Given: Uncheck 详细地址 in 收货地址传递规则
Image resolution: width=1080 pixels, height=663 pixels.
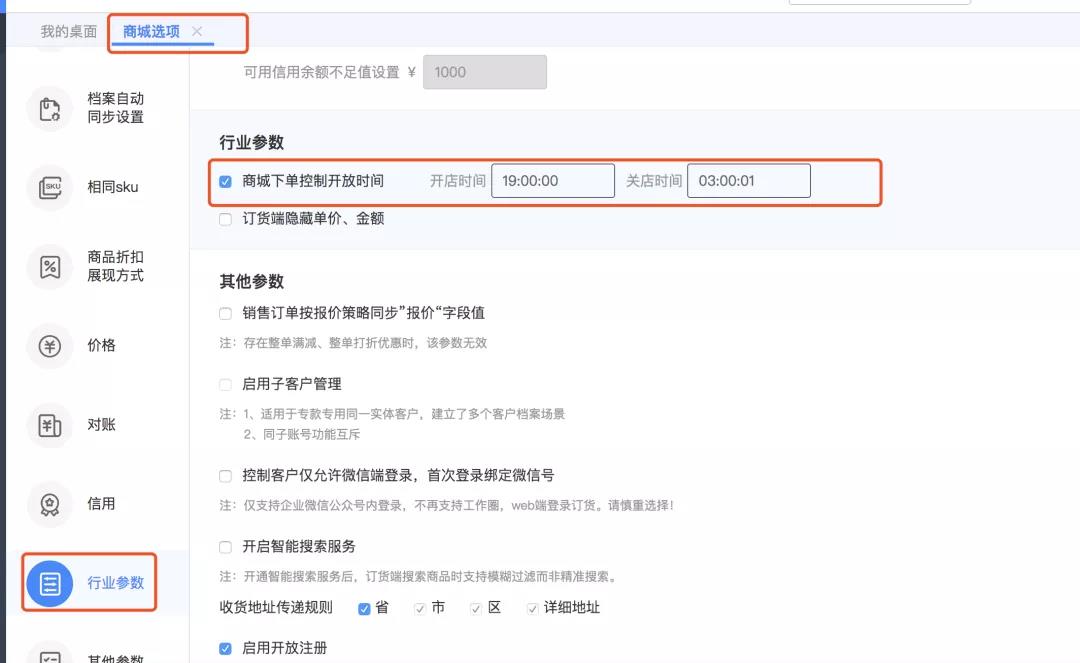Looking at the screenshot, I should point(531,607).
